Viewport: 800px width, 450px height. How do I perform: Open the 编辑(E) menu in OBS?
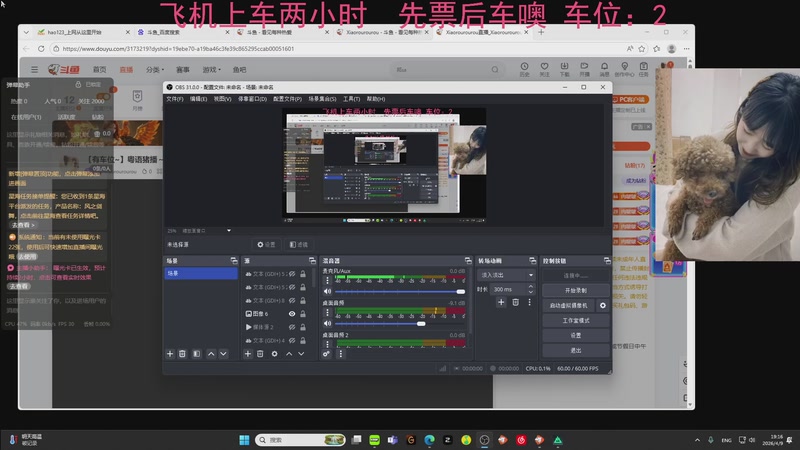(198, 99)
